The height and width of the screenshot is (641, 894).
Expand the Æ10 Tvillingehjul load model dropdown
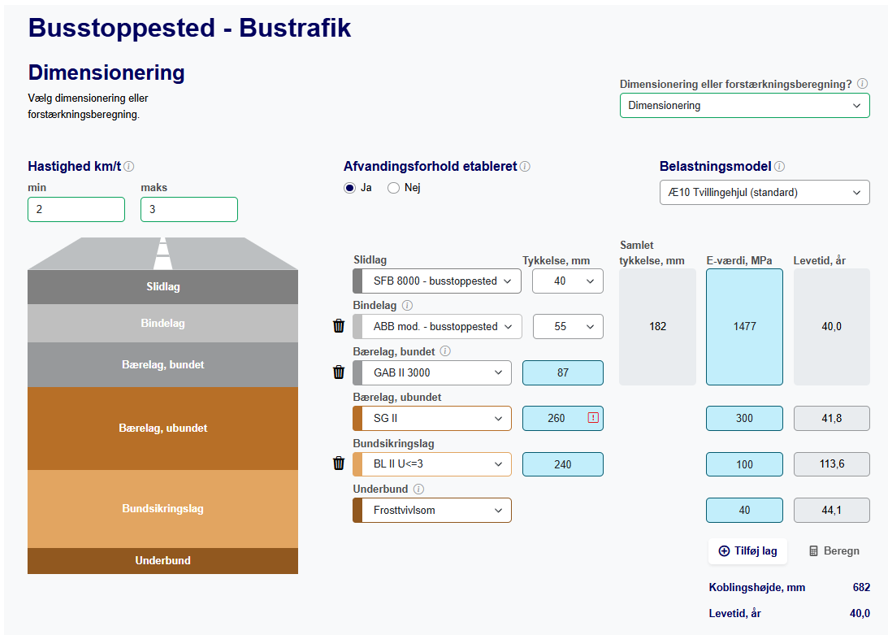pos(764,193)
